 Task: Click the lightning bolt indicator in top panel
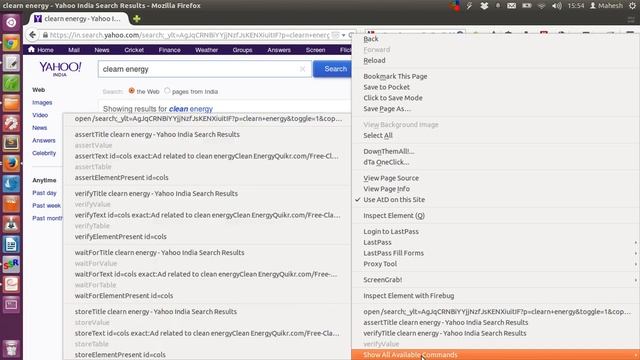(x=469, y=6)
